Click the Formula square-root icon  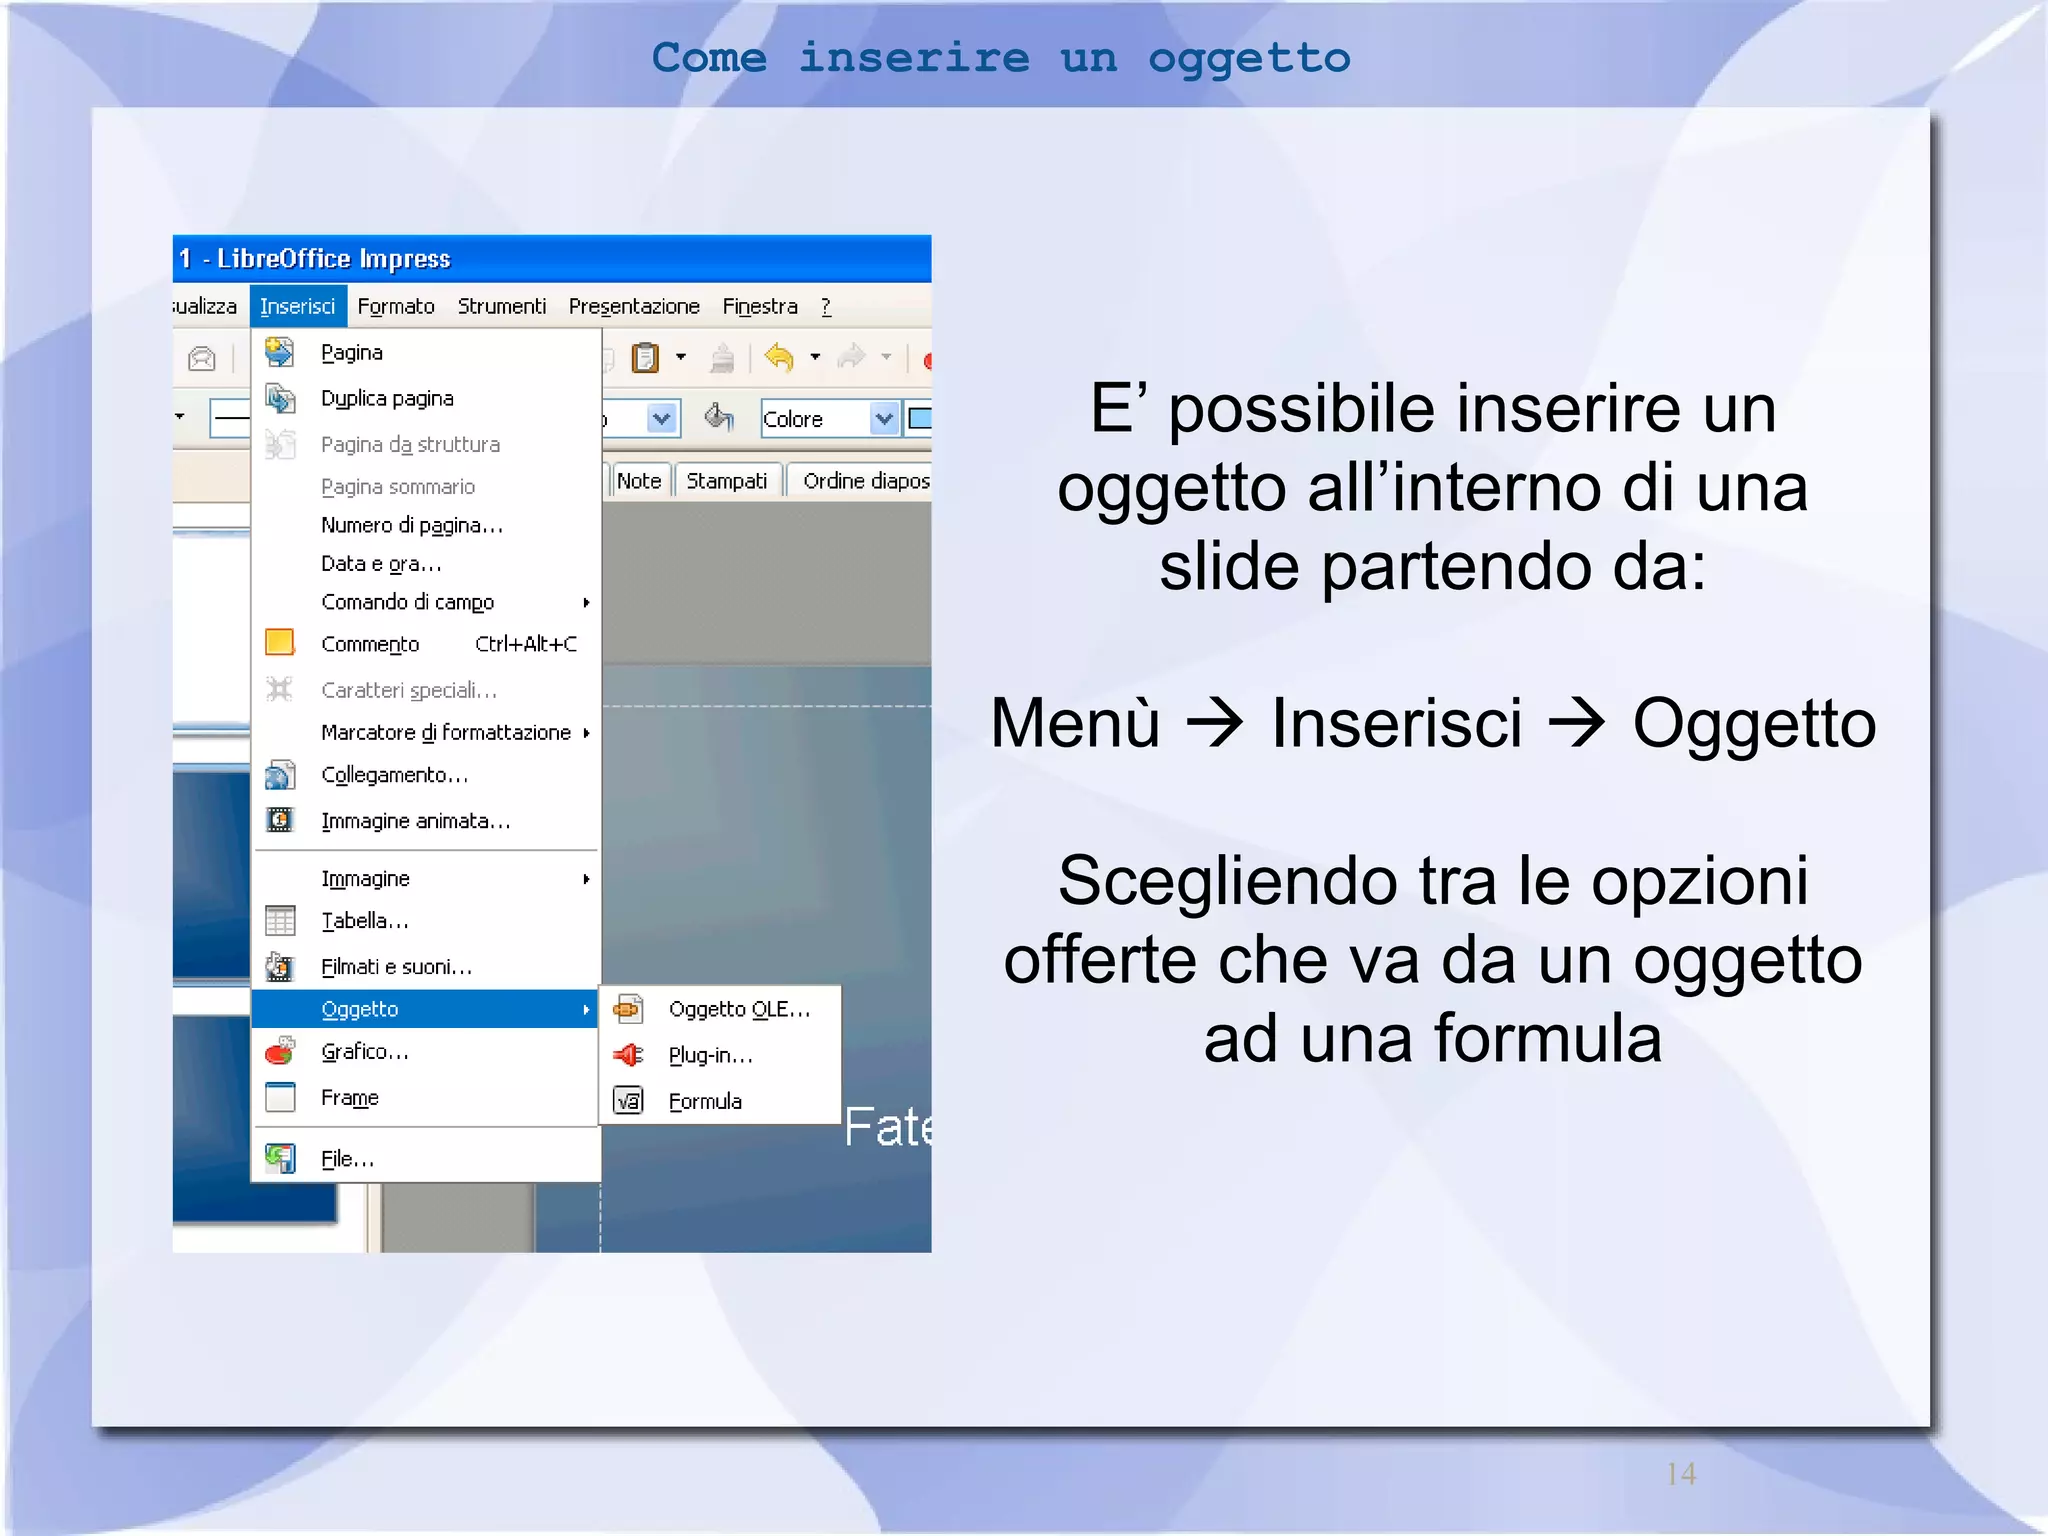628,1101
